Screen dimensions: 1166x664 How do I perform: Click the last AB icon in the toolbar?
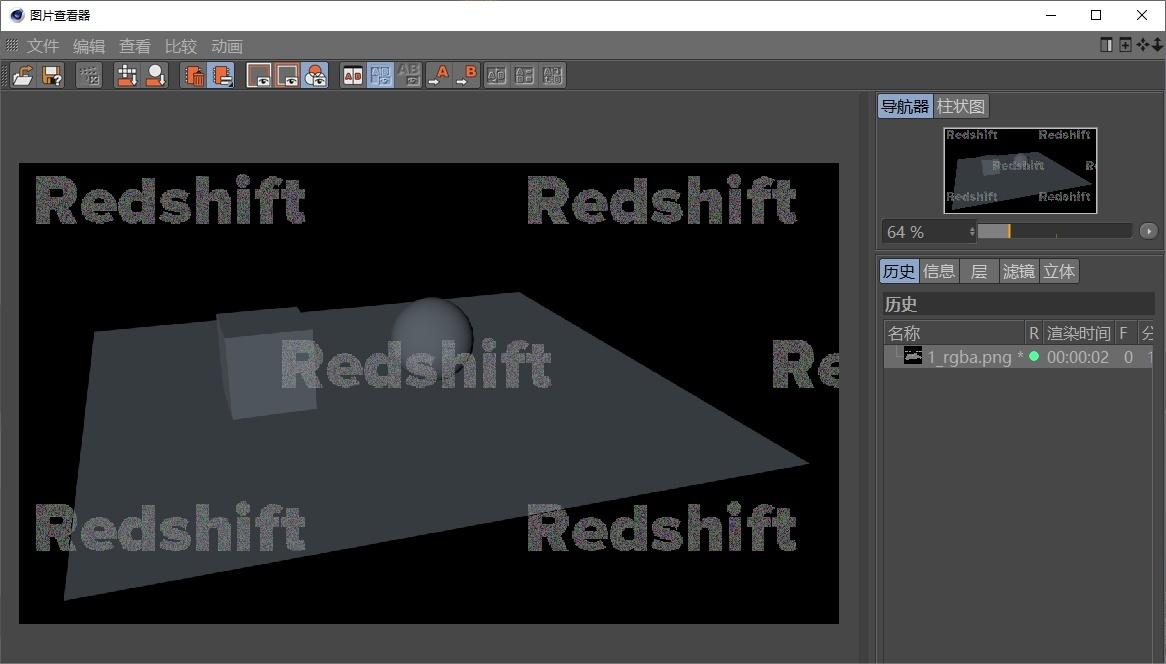click(553, 75)
